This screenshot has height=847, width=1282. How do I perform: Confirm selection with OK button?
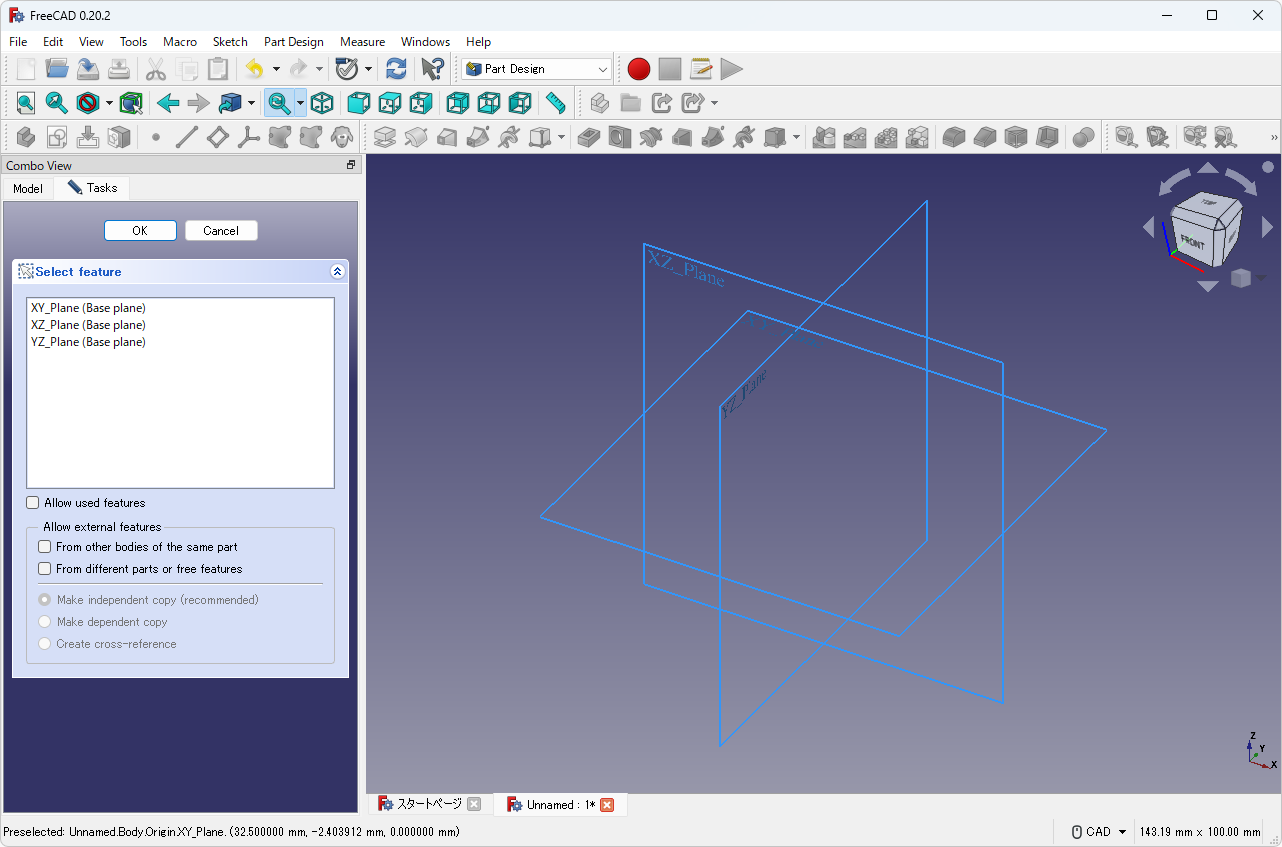tap(140, 231)
